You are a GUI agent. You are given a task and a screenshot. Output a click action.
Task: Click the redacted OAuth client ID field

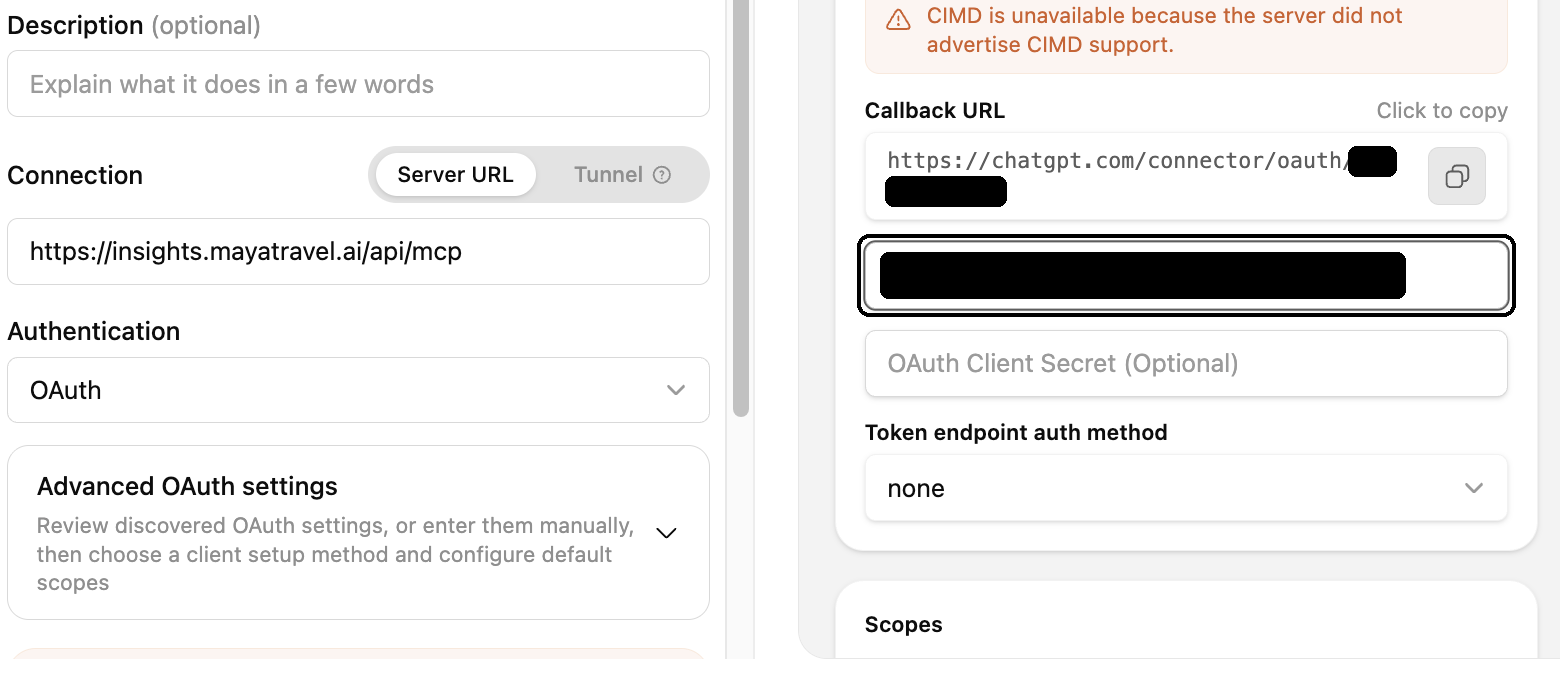1186,276
